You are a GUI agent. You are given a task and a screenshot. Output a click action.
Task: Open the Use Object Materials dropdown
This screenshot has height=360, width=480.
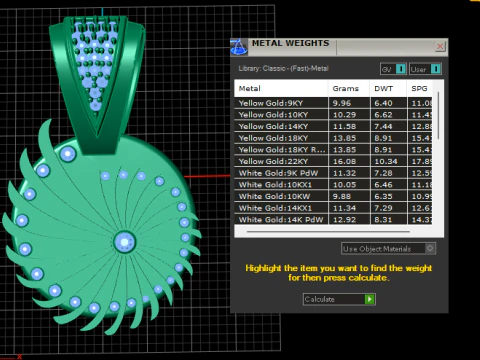tap(388, 249)
